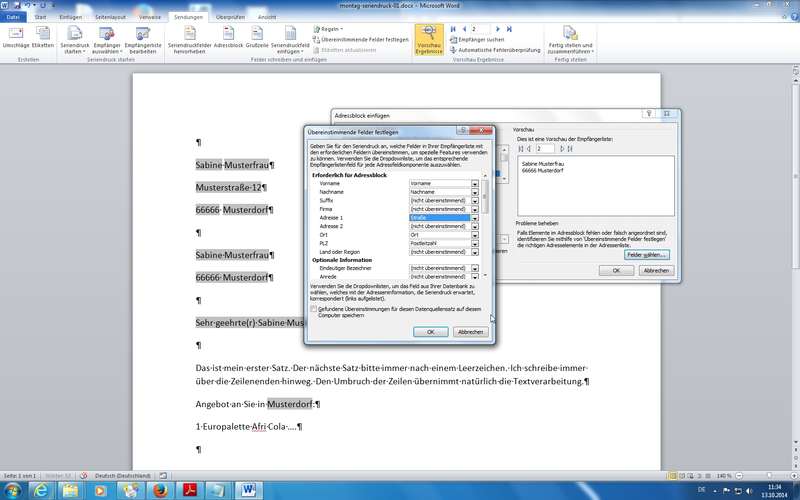The height and width of the screenshot is (500, 800).
Task: Cancel the Übereinstimmende Felder festlegen dialog
Action: (470, 332)
